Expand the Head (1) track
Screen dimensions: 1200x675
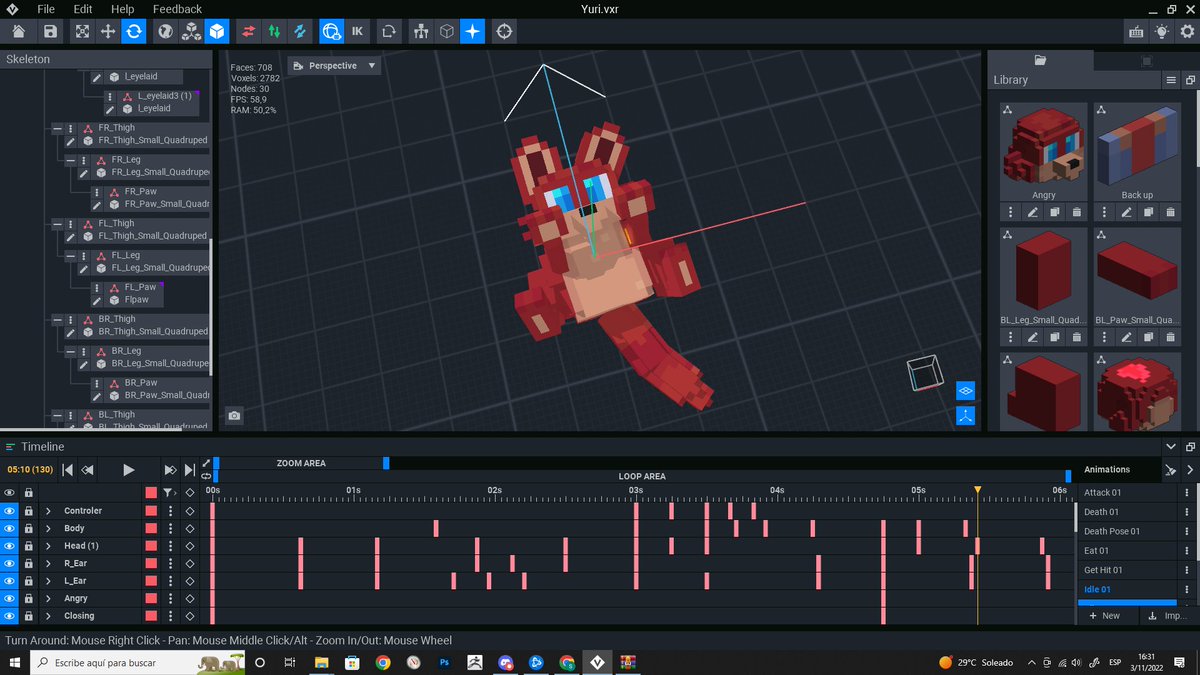pos(48,546)
